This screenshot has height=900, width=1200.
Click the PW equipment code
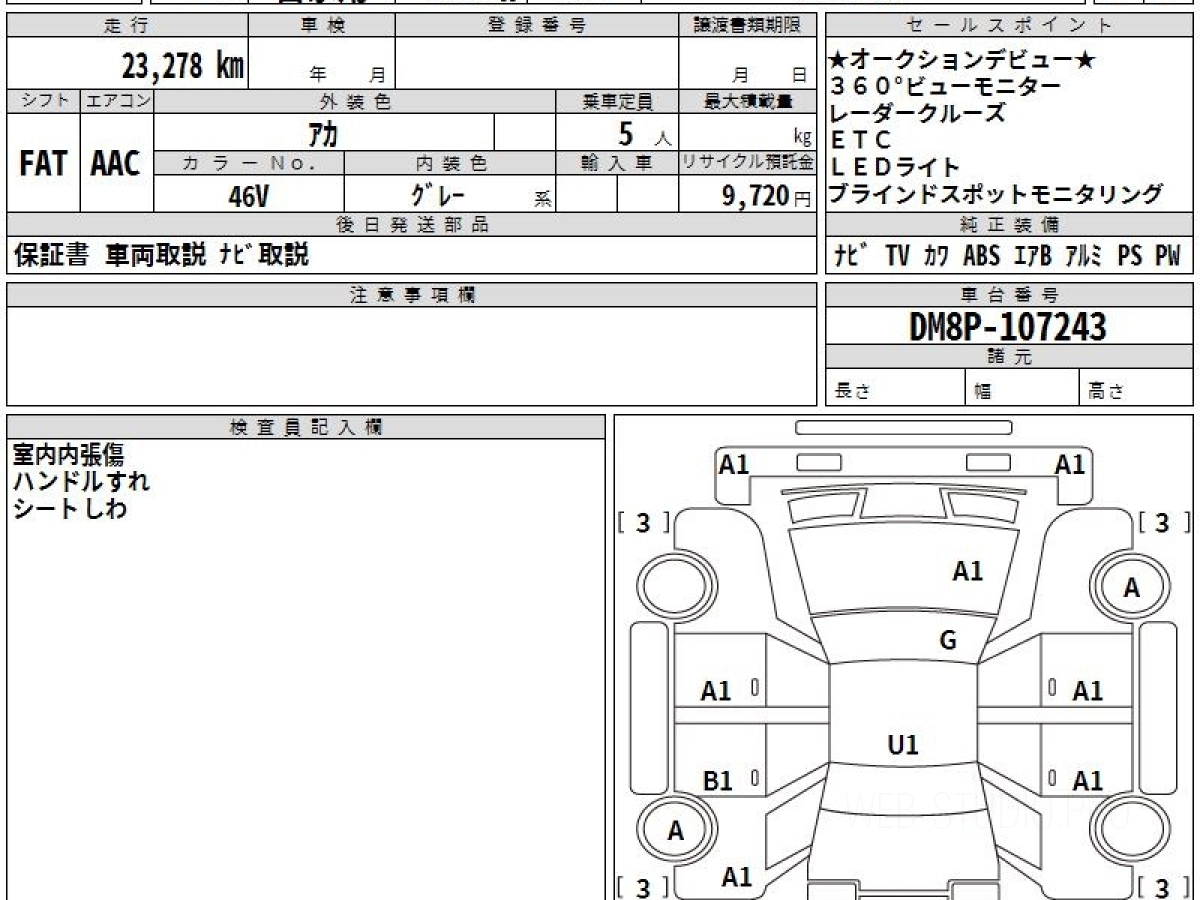click(1168, 256)
